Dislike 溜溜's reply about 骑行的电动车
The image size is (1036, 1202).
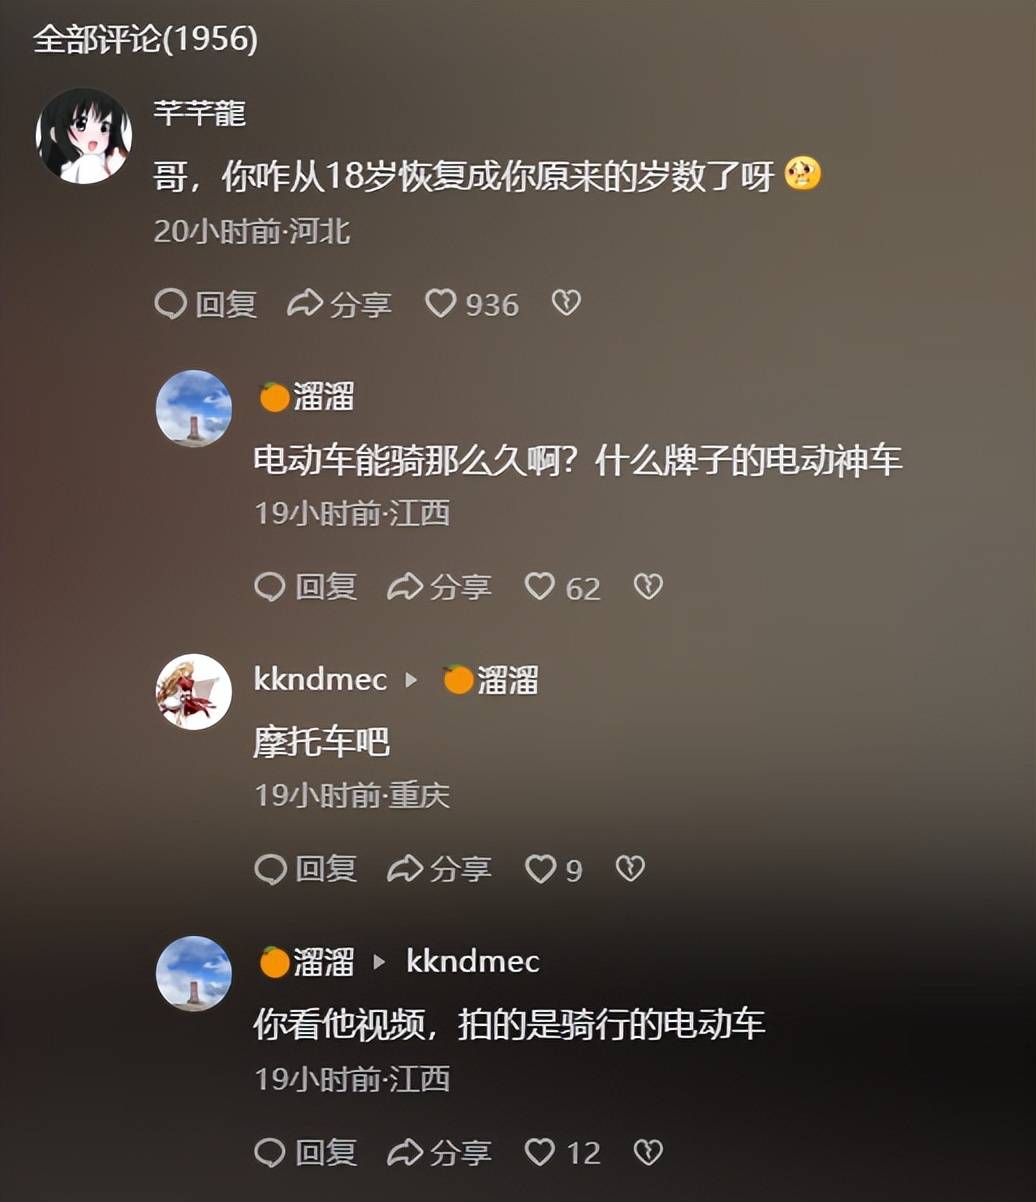pos(648,1152)
